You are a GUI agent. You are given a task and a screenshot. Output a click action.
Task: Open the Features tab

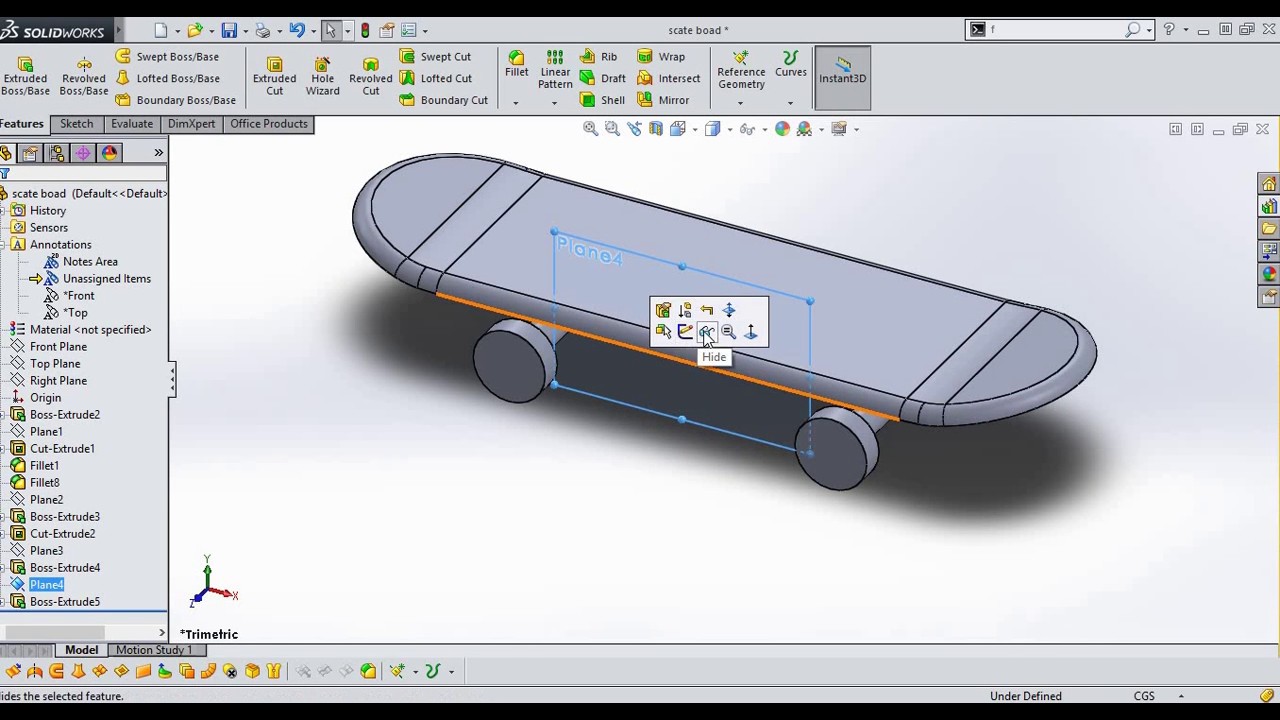[x=22, y=124]
